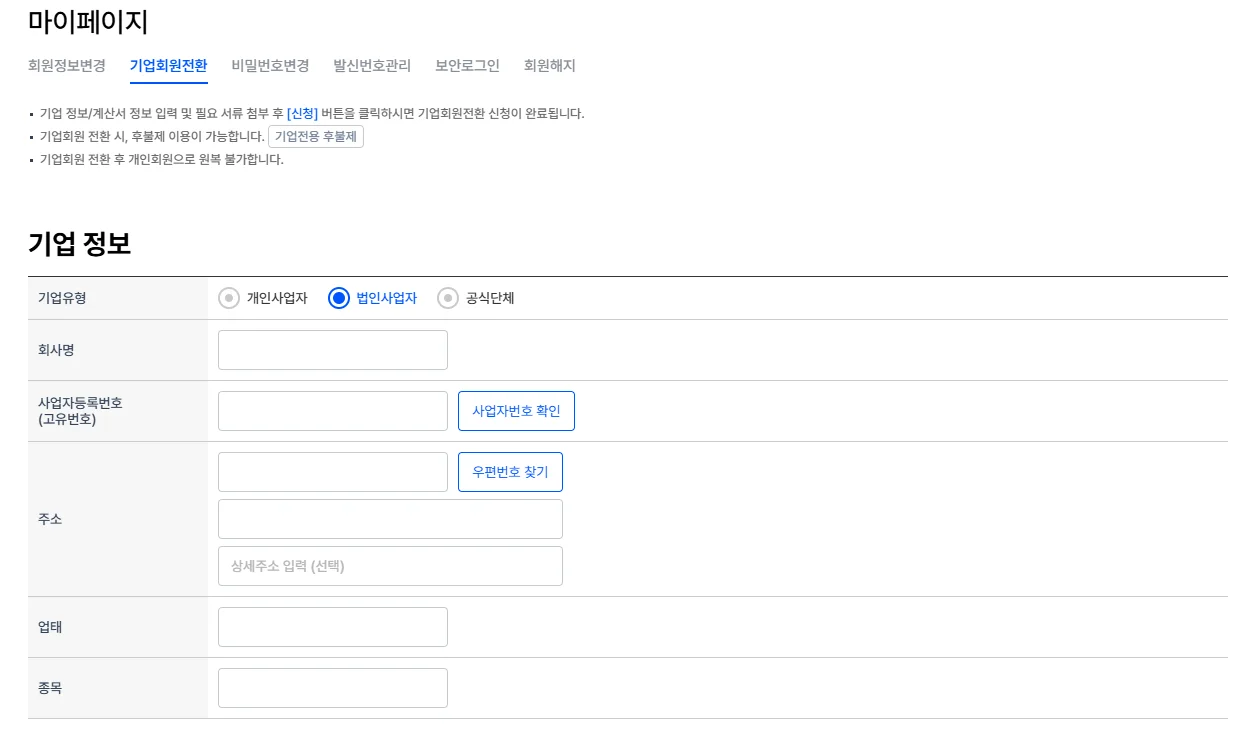The height and width of the screenshot is (734, 1256).
Task: Select the 개인사업자 radio button
Action: click(229, 298)
